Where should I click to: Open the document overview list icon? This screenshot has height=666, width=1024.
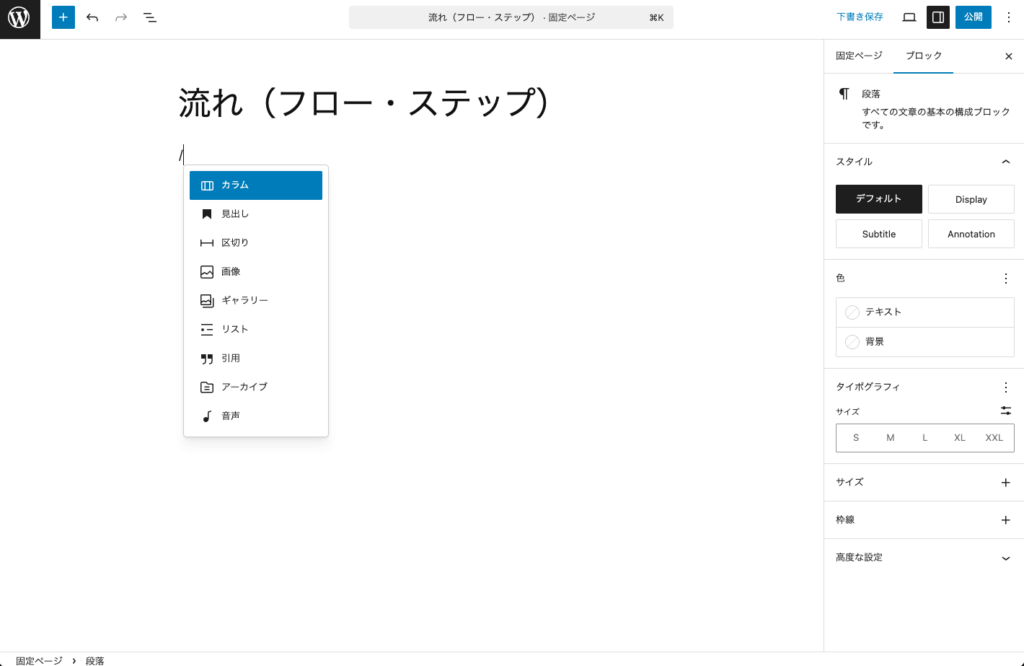click(x=149, y=17)
